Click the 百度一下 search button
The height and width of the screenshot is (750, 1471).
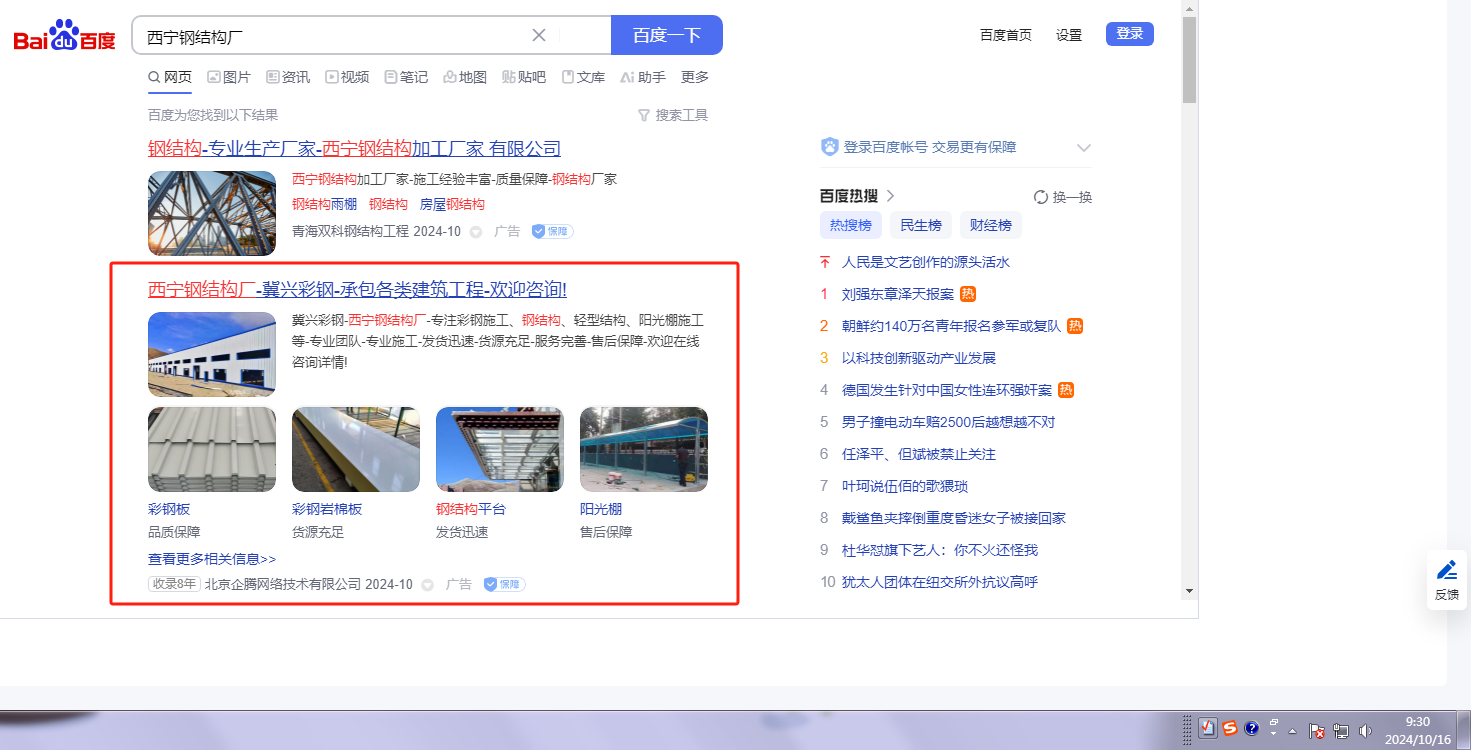click(667, 35)
